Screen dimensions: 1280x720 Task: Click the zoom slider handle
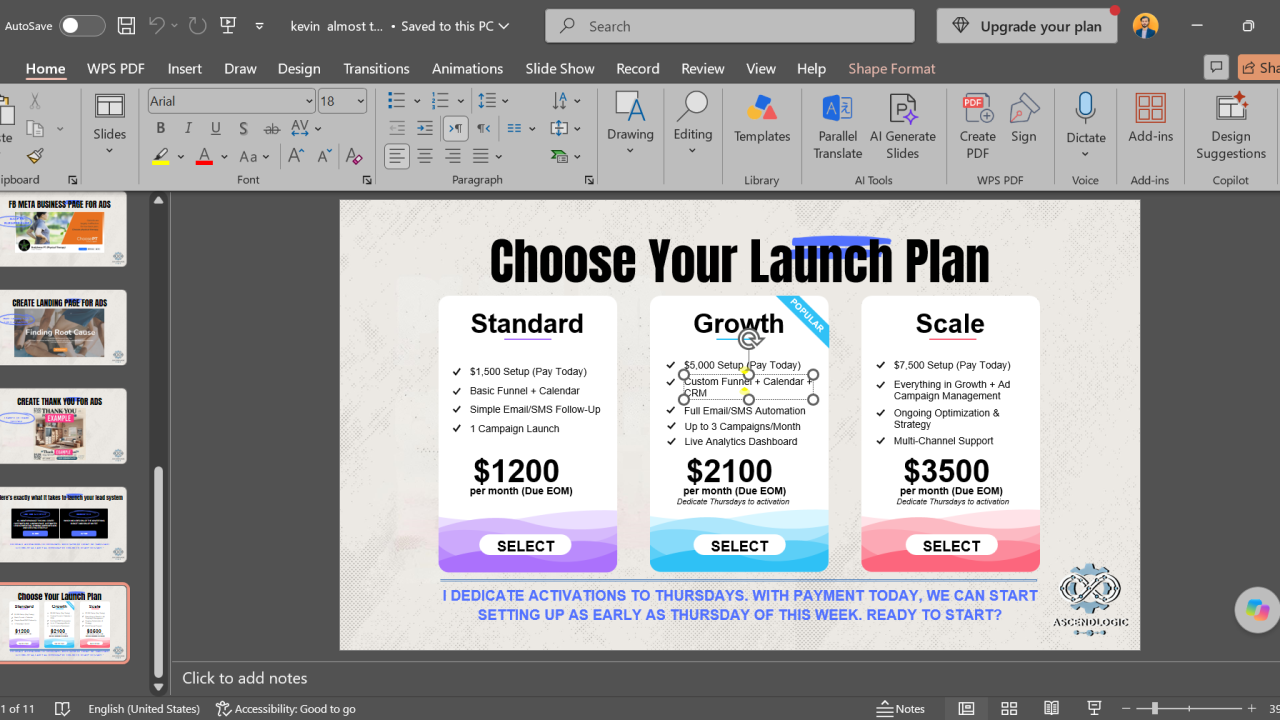(x=1155, y=708)
